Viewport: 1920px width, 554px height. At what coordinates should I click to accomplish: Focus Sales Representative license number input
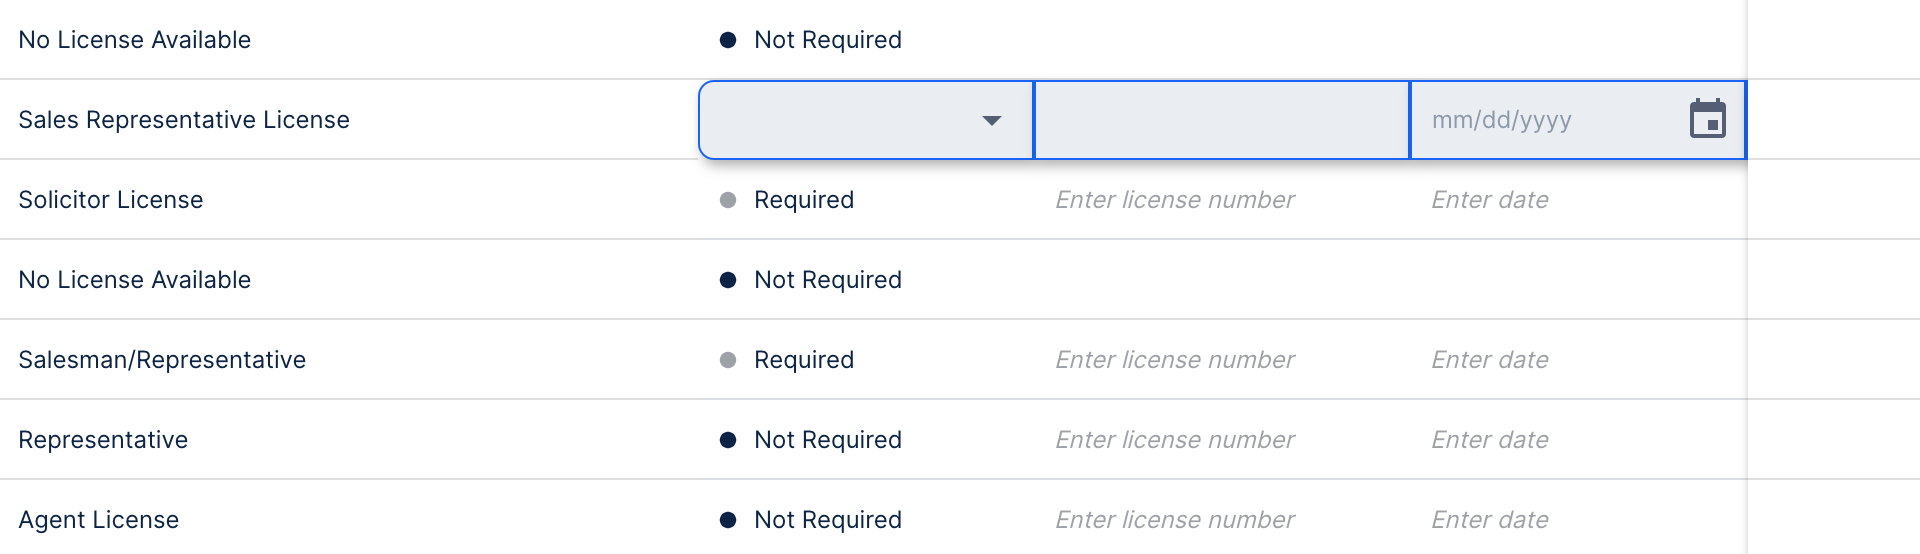(1221, 120)
